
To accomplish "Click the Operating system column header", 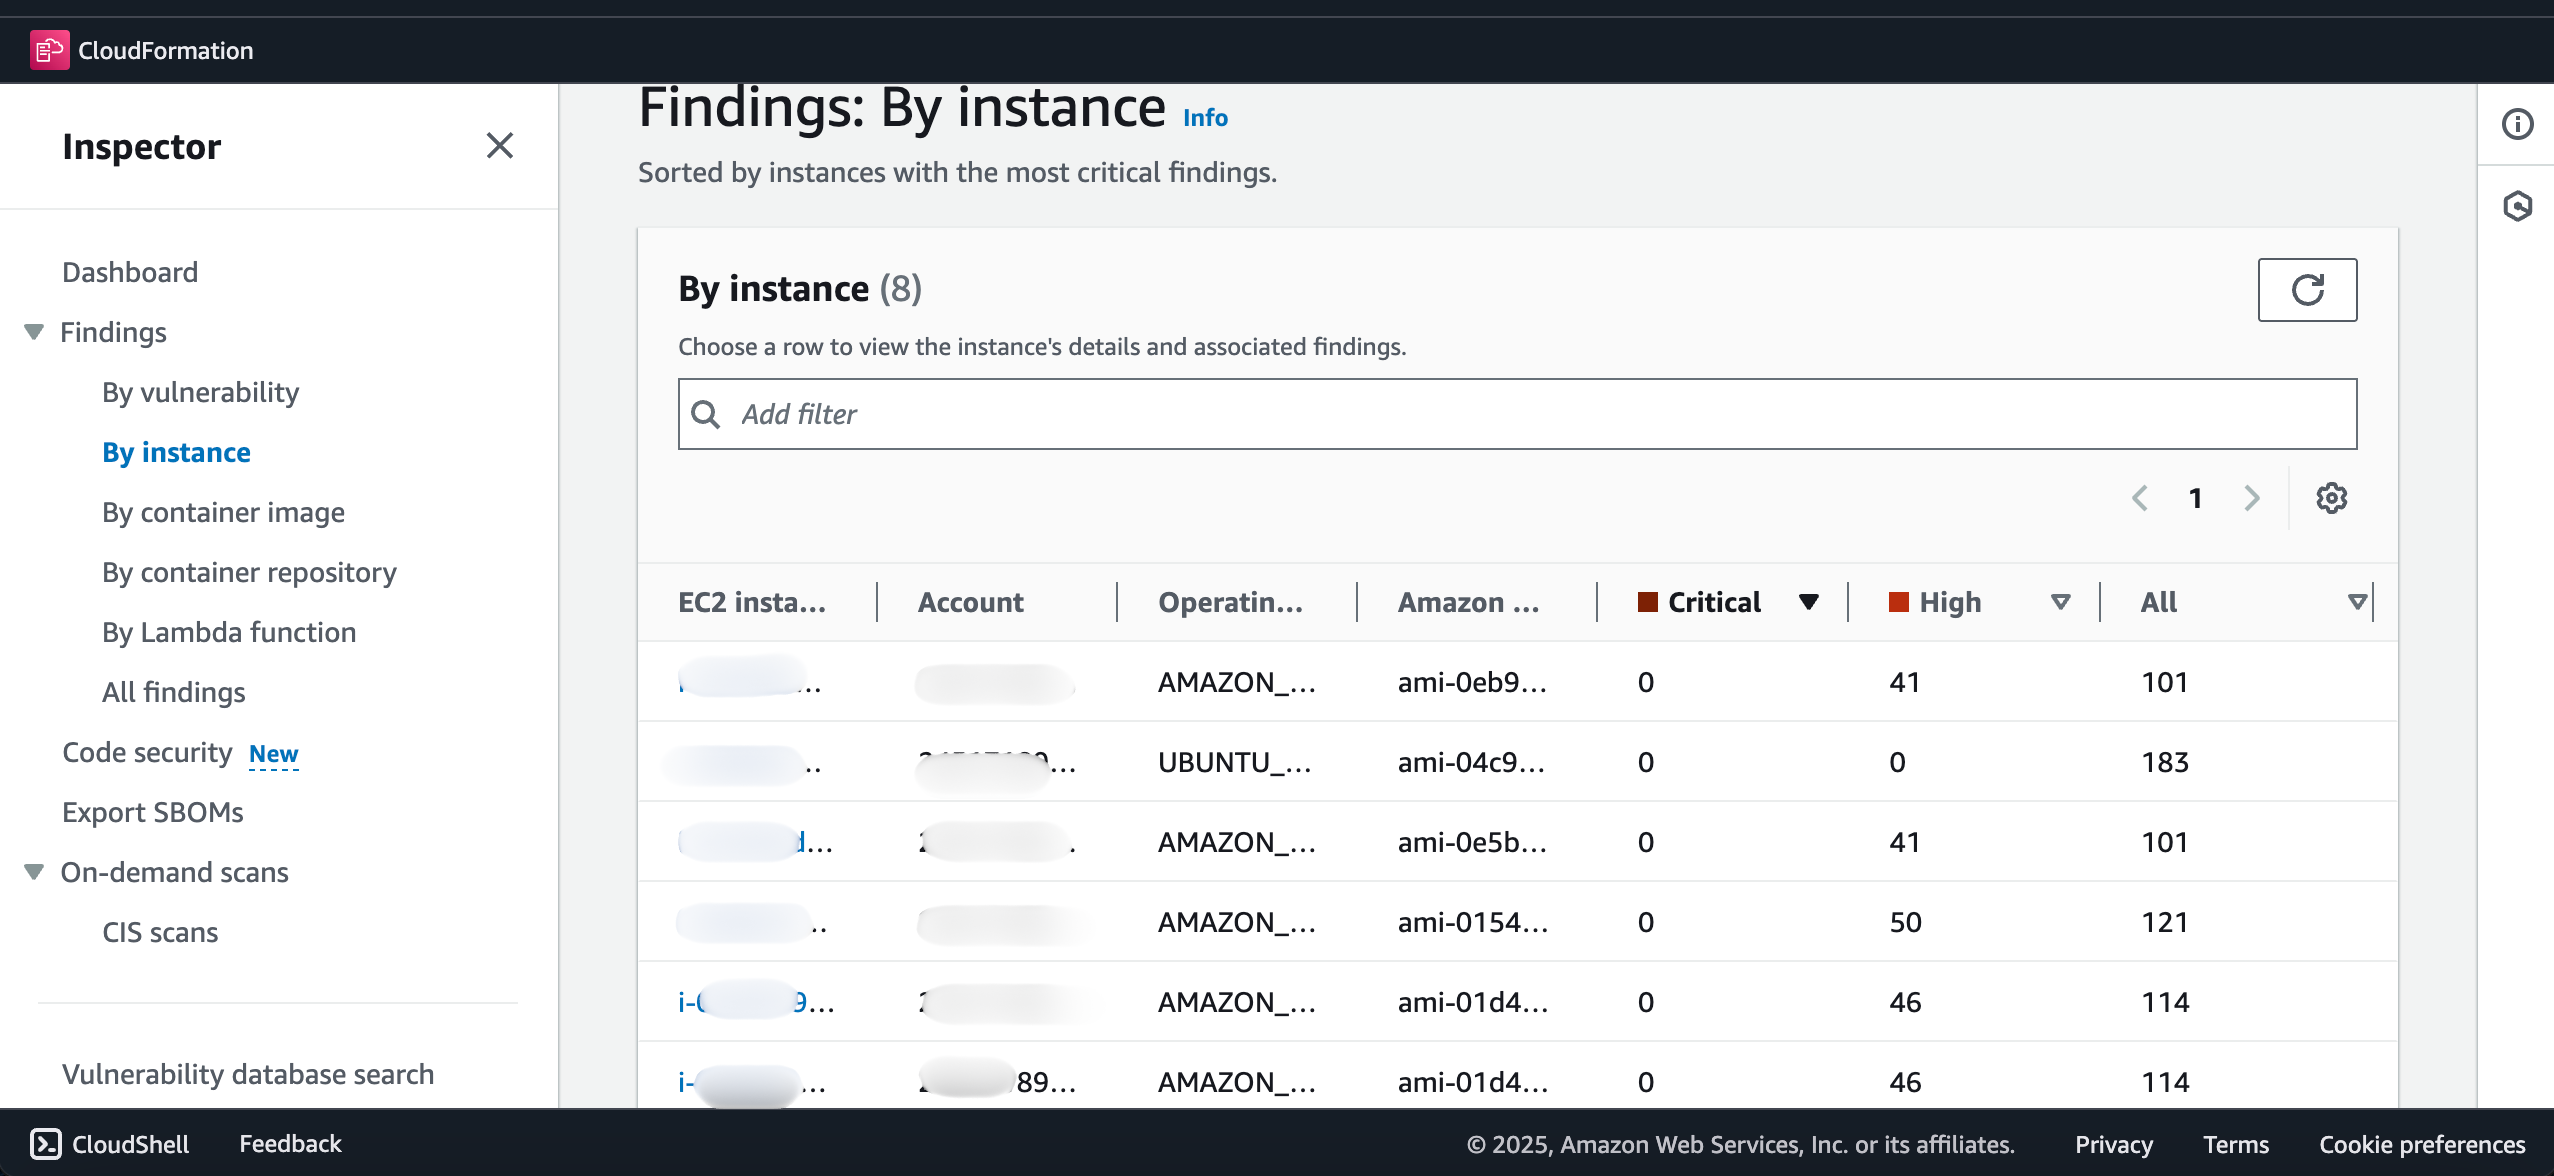I will click(1230, 602).
